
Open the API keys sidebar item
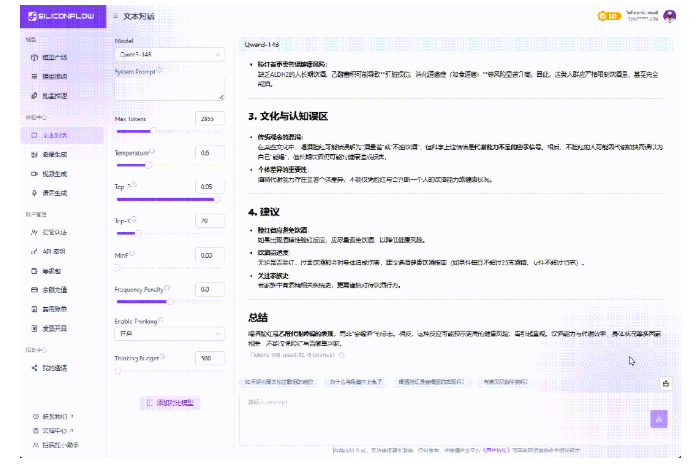click(x=54, y=251)
